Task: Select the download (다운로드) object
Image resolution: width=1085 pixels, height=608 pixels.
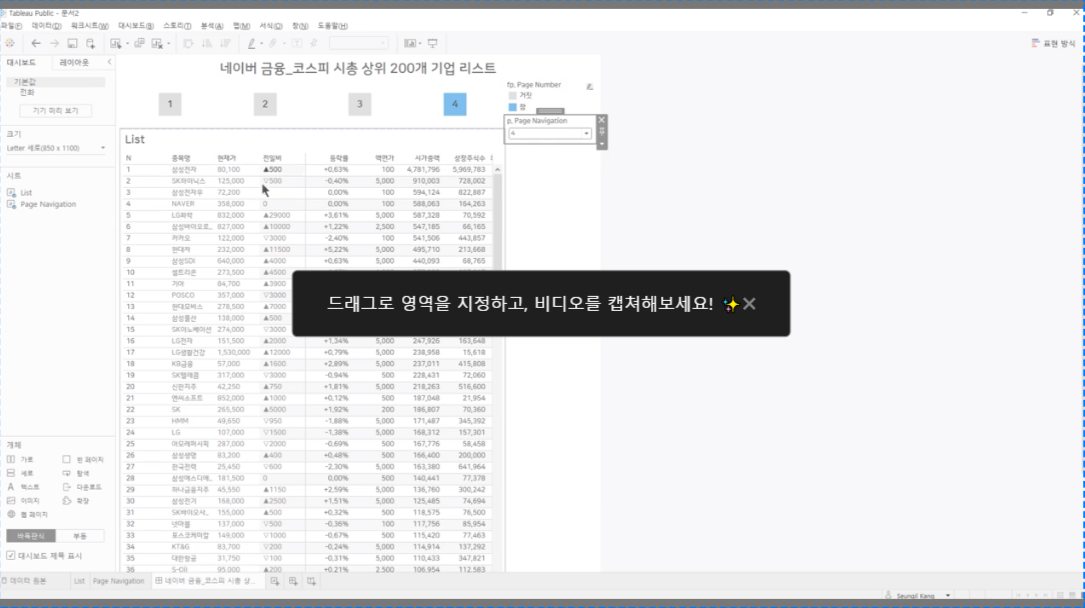Action: (x=82, y=487)
